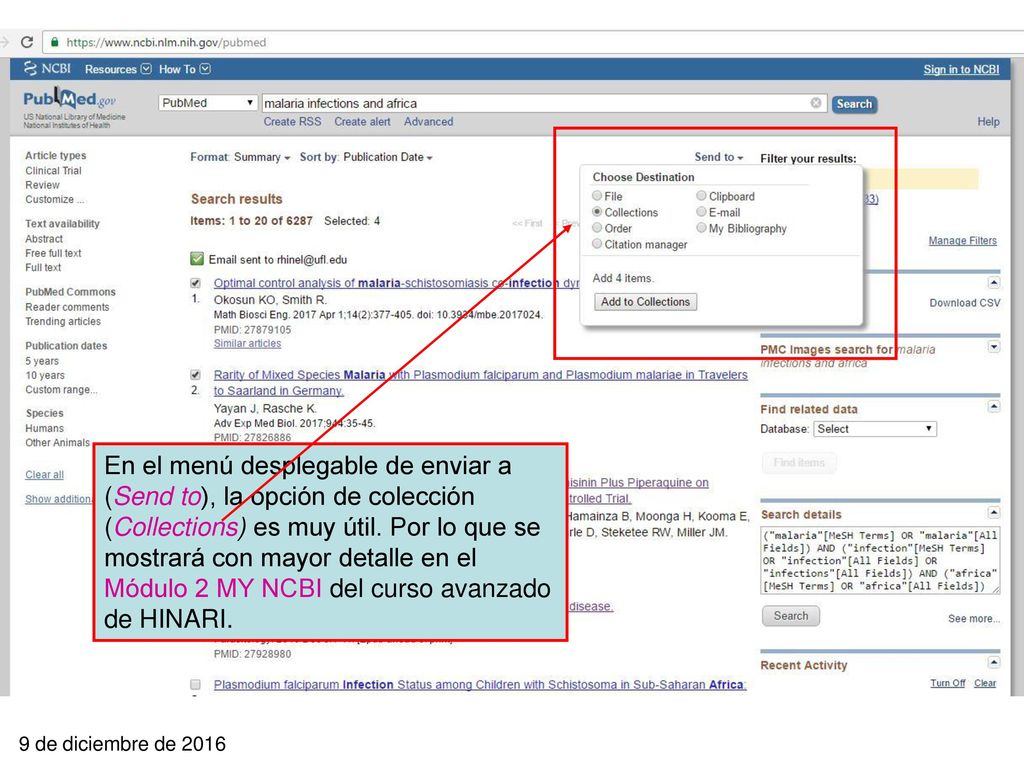The height and width of the screenshot is (768, 1024).
Task: Clear the search box with the X icon
Action: pyautogui.click(x=816, y=103)
